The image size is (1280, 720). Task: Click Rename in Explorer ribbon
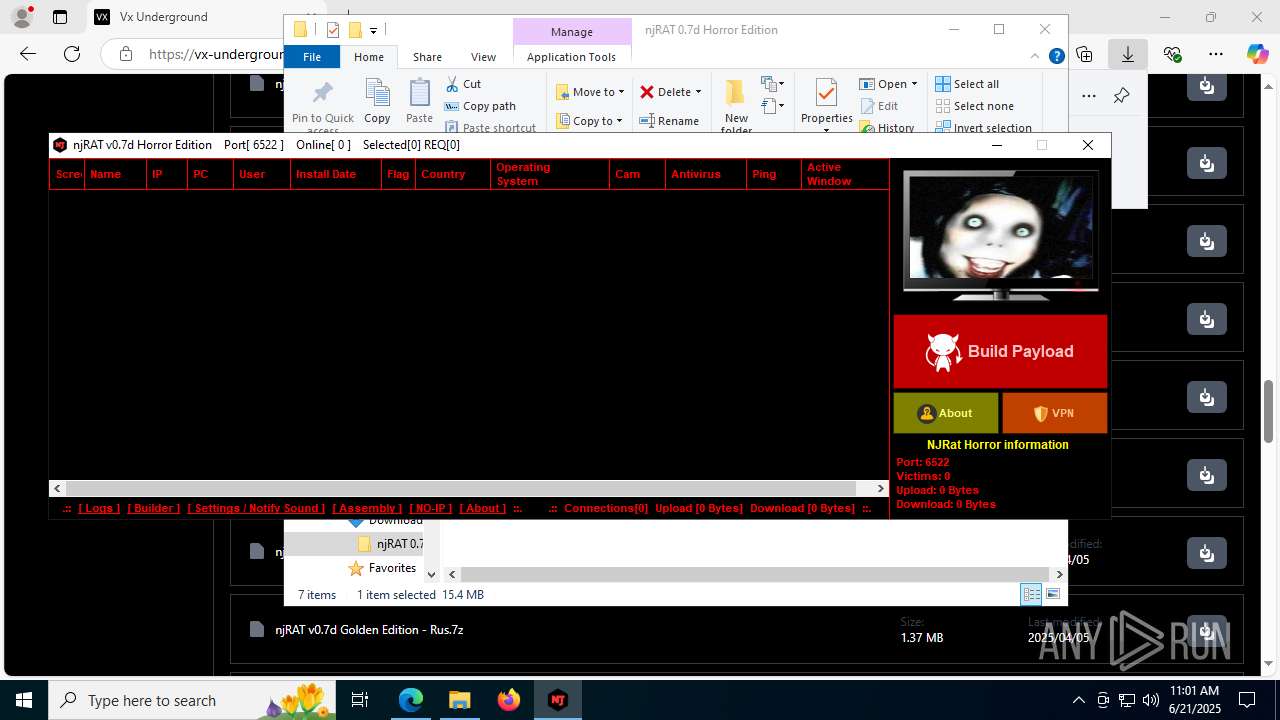pyautogui.click(x=669, y=121)
